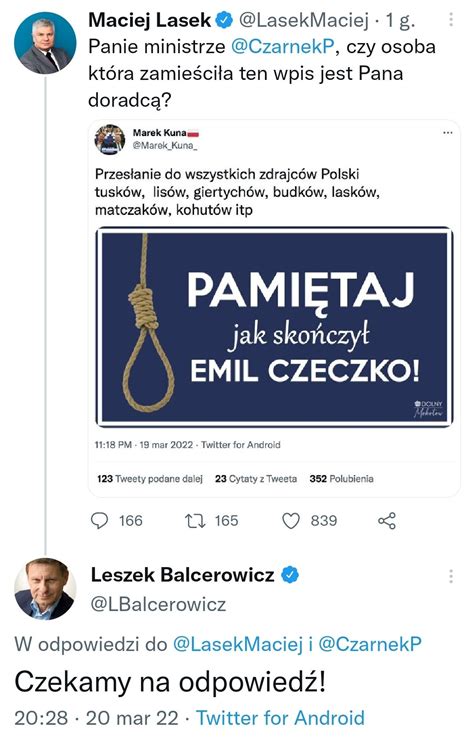Open the 23 Cytaty z Tweeta list

point(256,478)
